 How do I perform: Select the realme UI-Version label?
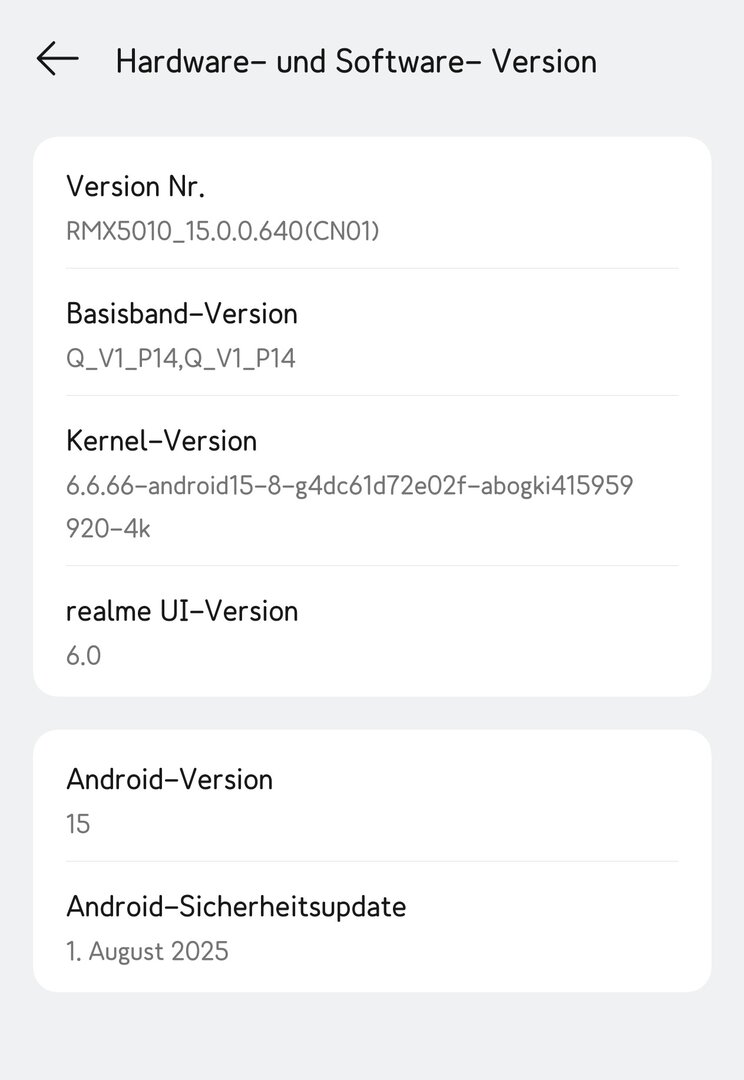tap(181, 610)
